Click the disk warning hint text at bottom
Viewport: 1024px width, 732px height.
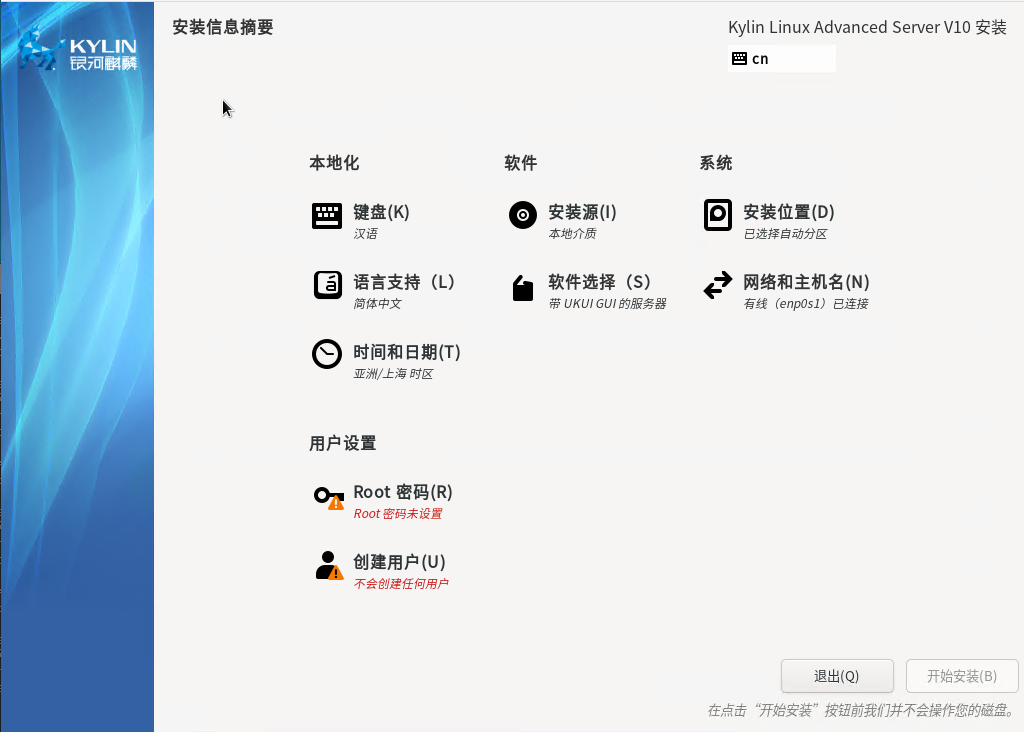(x=861, y=710)
